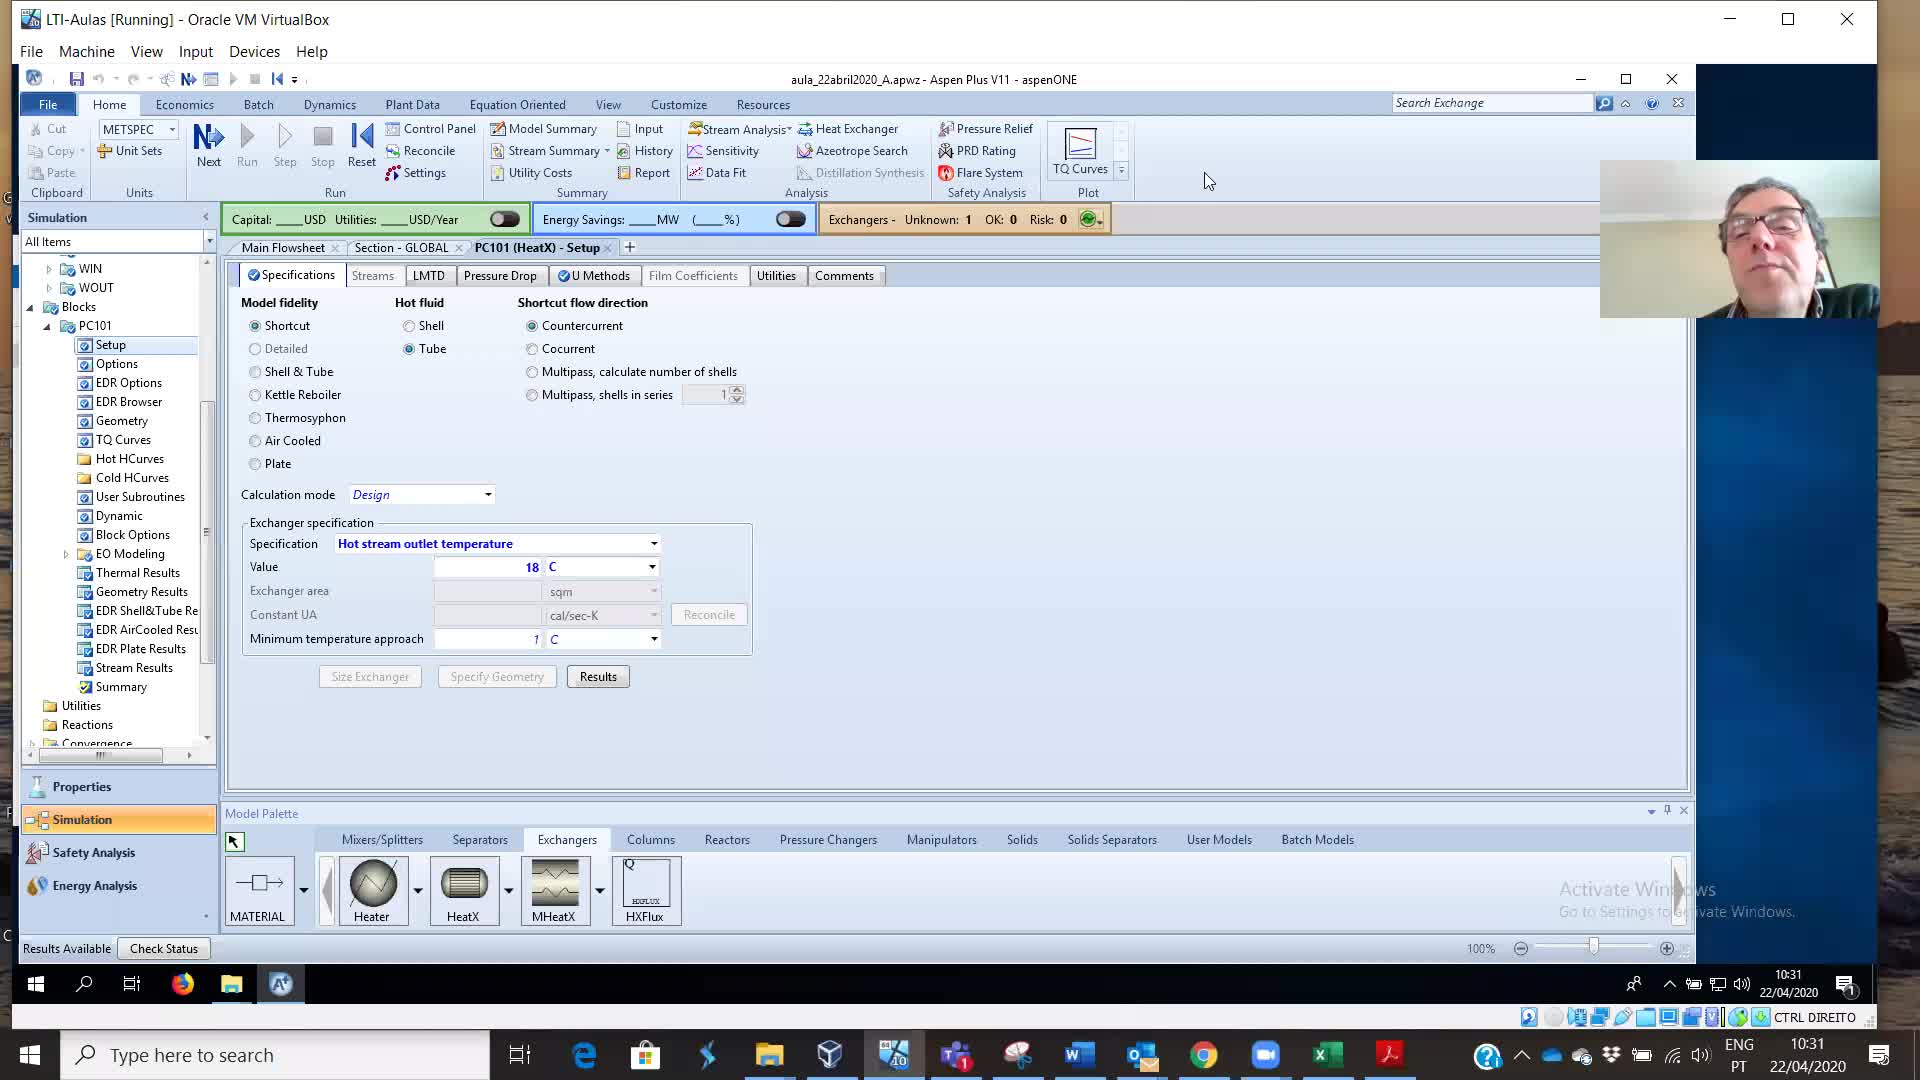The height and width of the screenshot is (1080, 1920).
Task: Click the Search Exchange field
Action: (1491, 103)
